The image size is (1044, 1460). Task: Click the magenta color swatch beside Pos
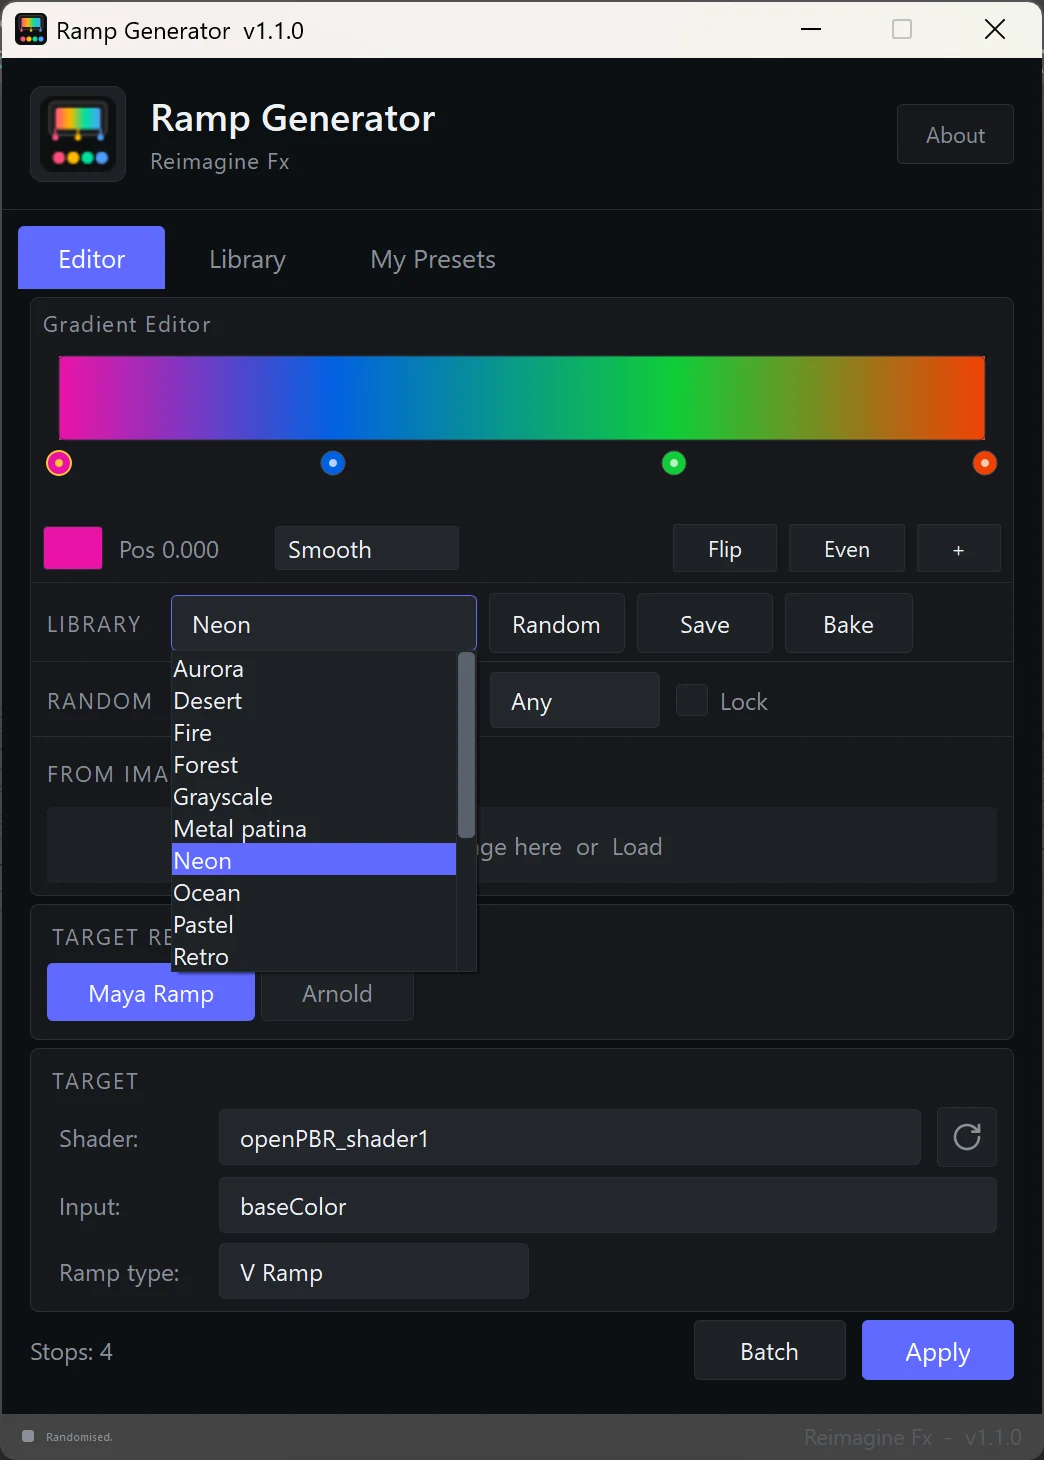click(x=73, y=548)
